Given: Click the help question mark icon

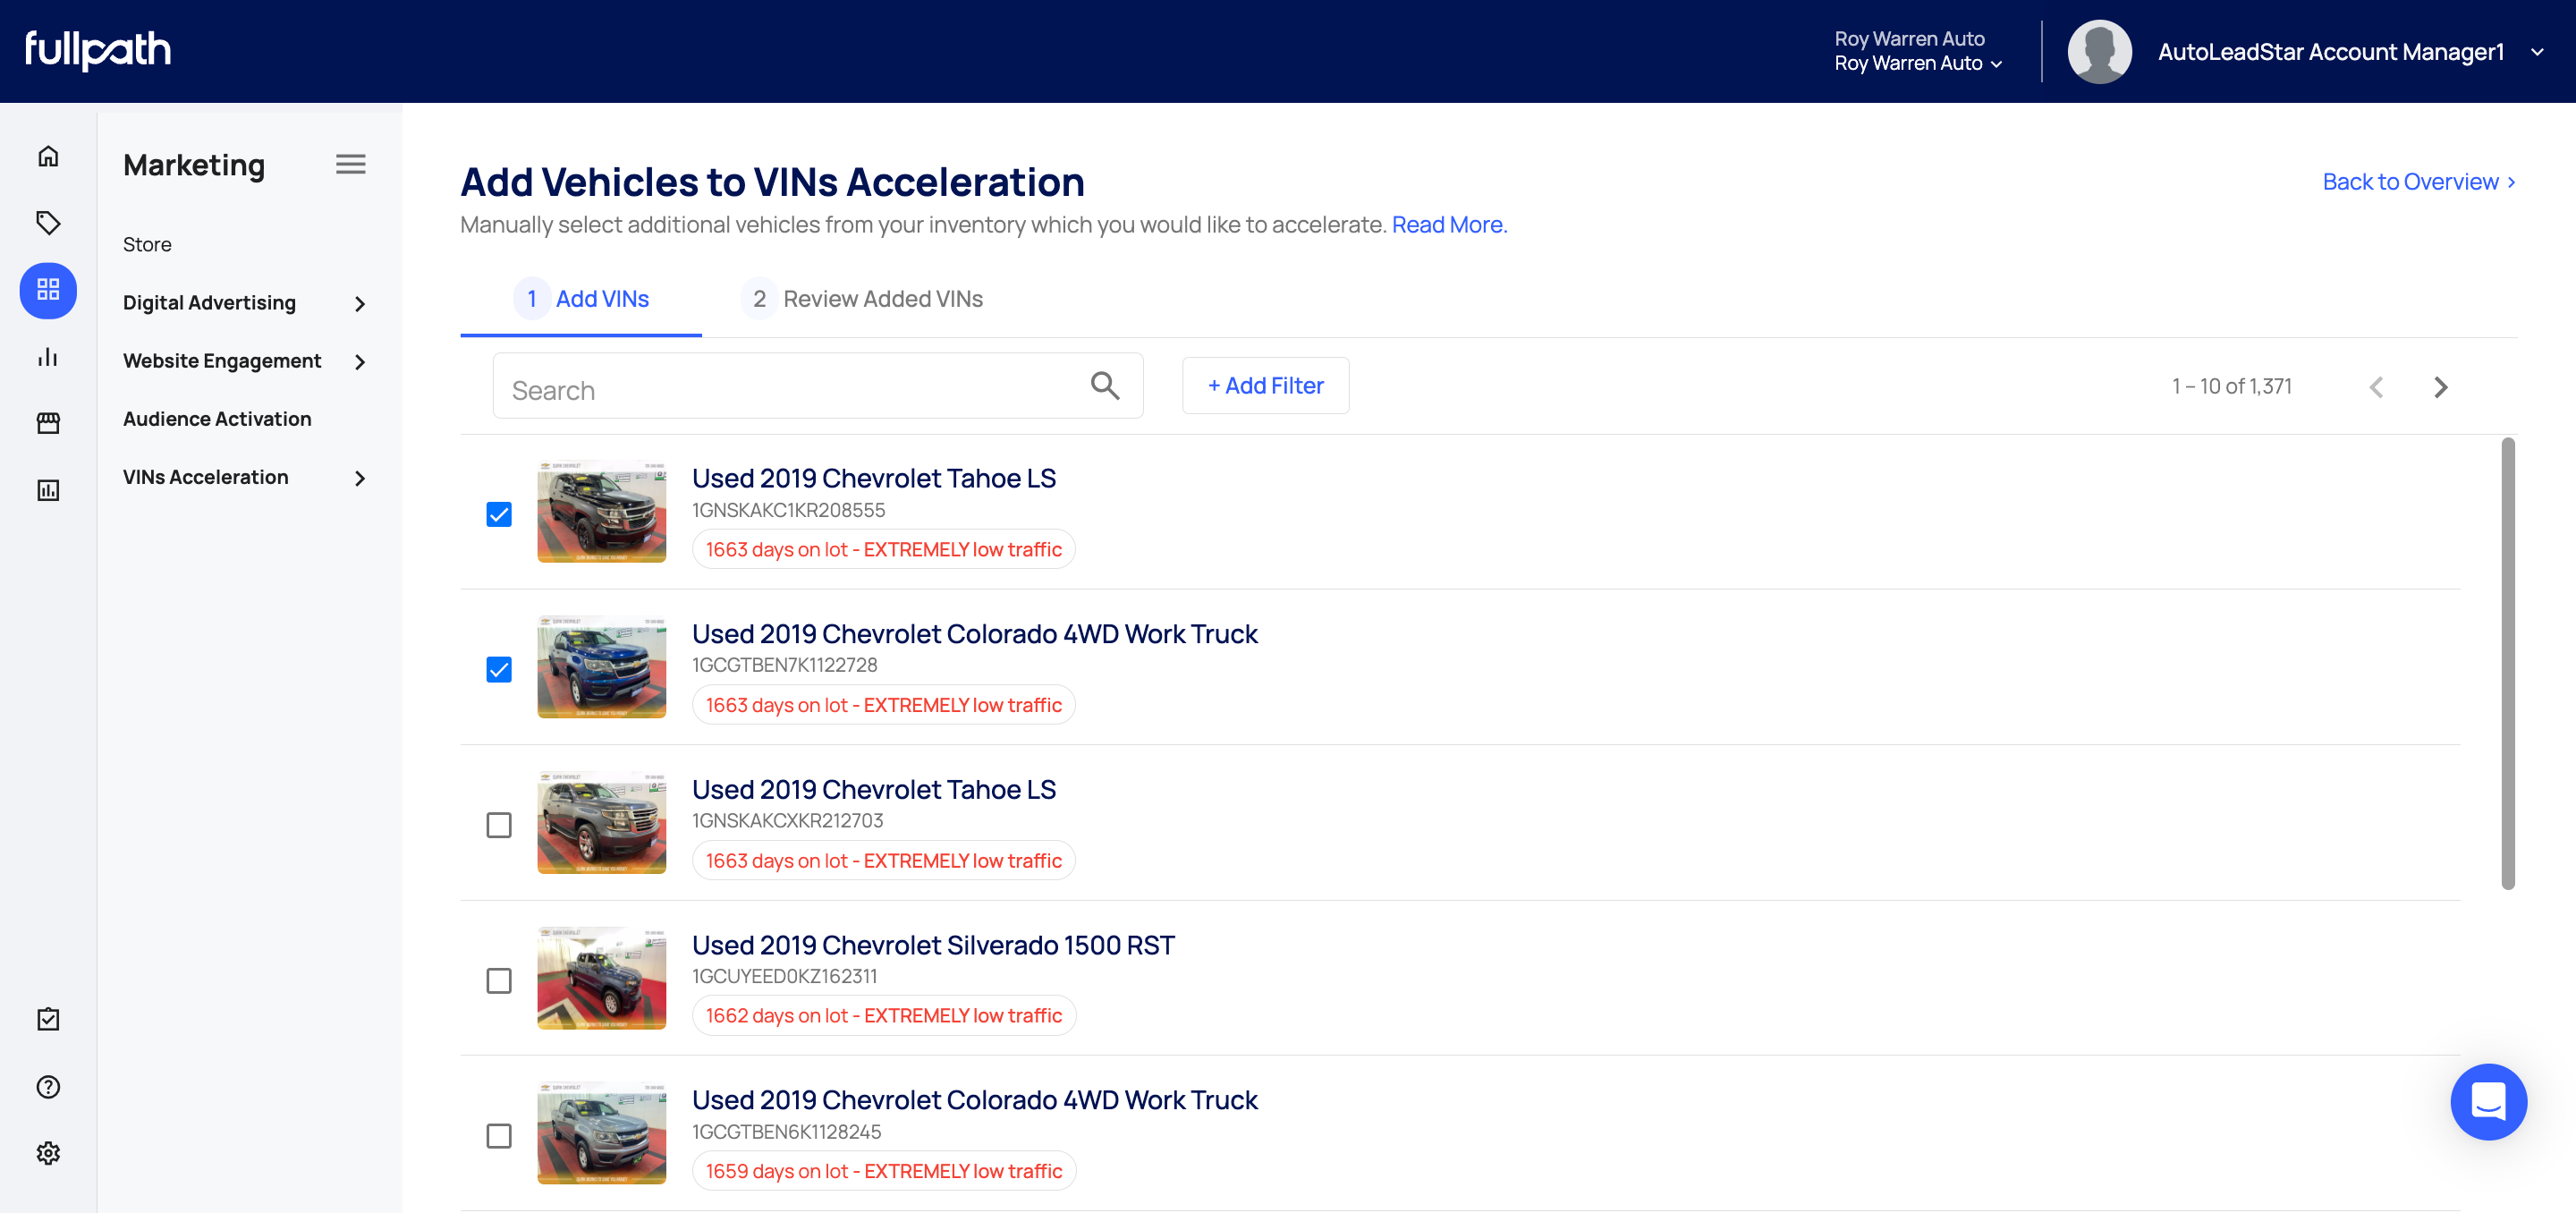Looking at the screenshot, I should pyautogui.click(x=48, y=1086).
